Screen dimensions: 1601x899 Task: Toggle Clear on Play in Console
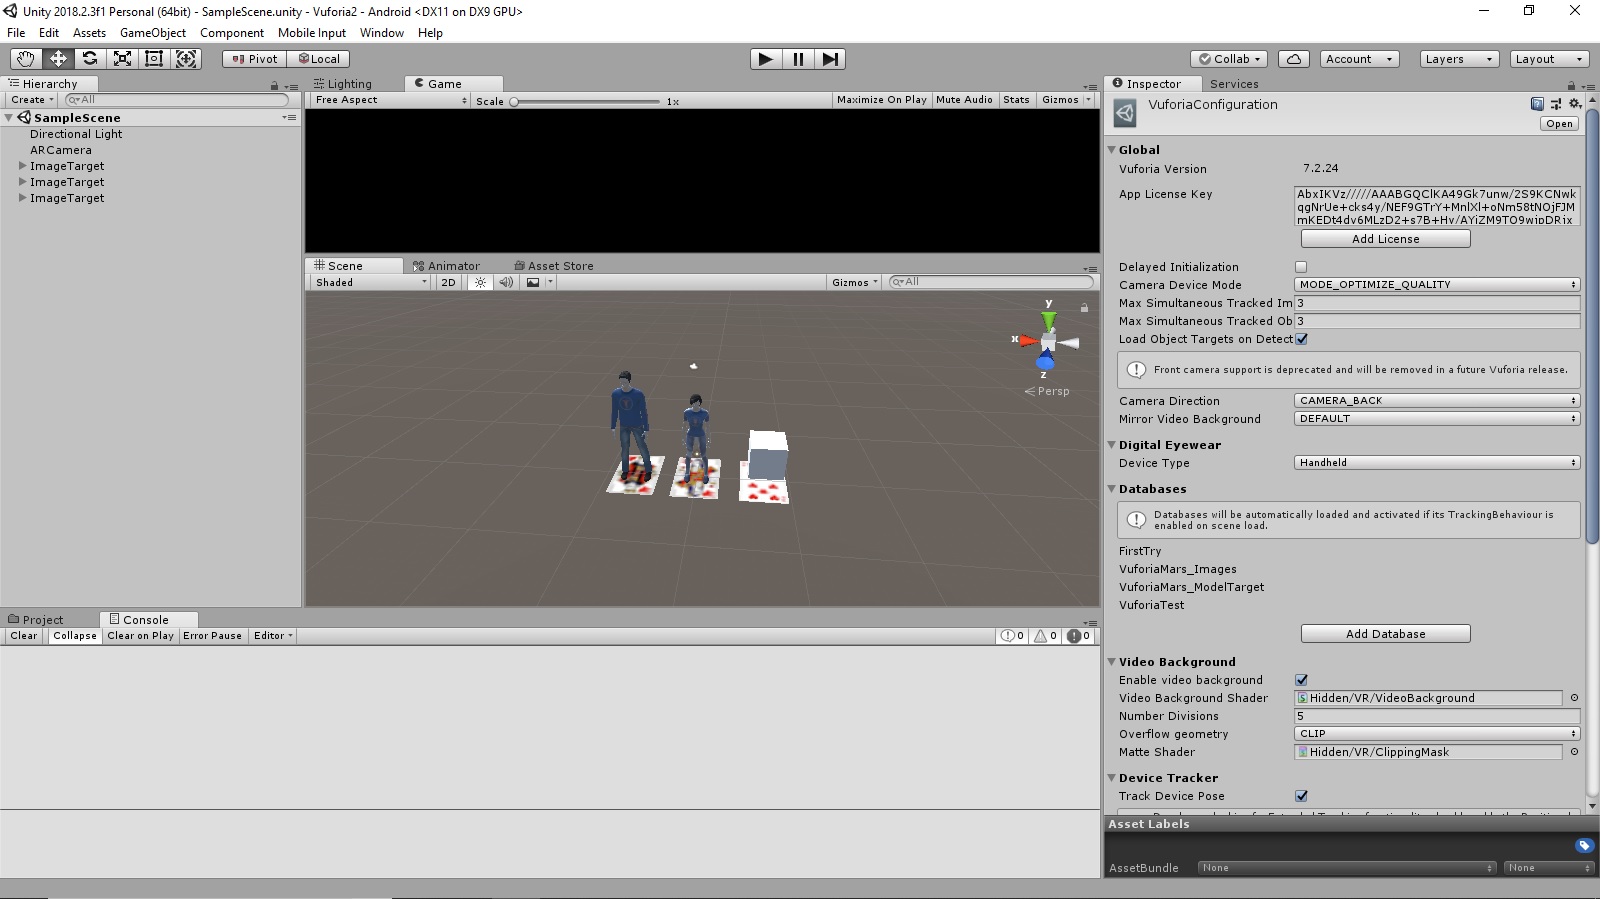[140, 636]
